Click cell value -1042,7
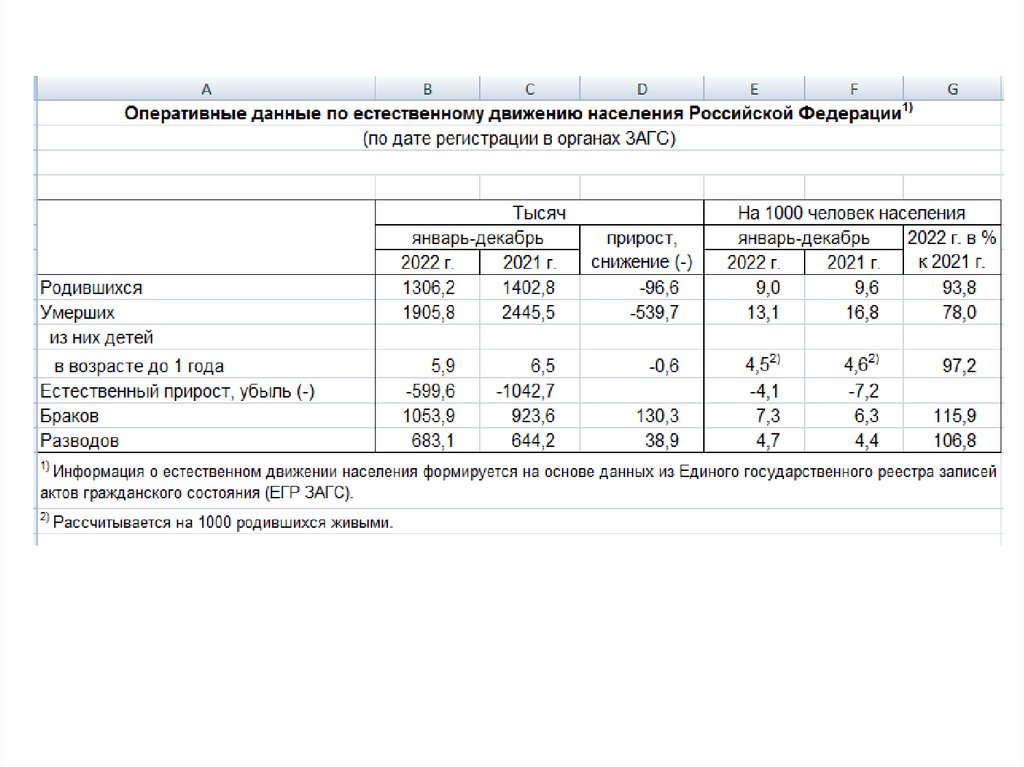The image size is (1024, 767). 525,391
